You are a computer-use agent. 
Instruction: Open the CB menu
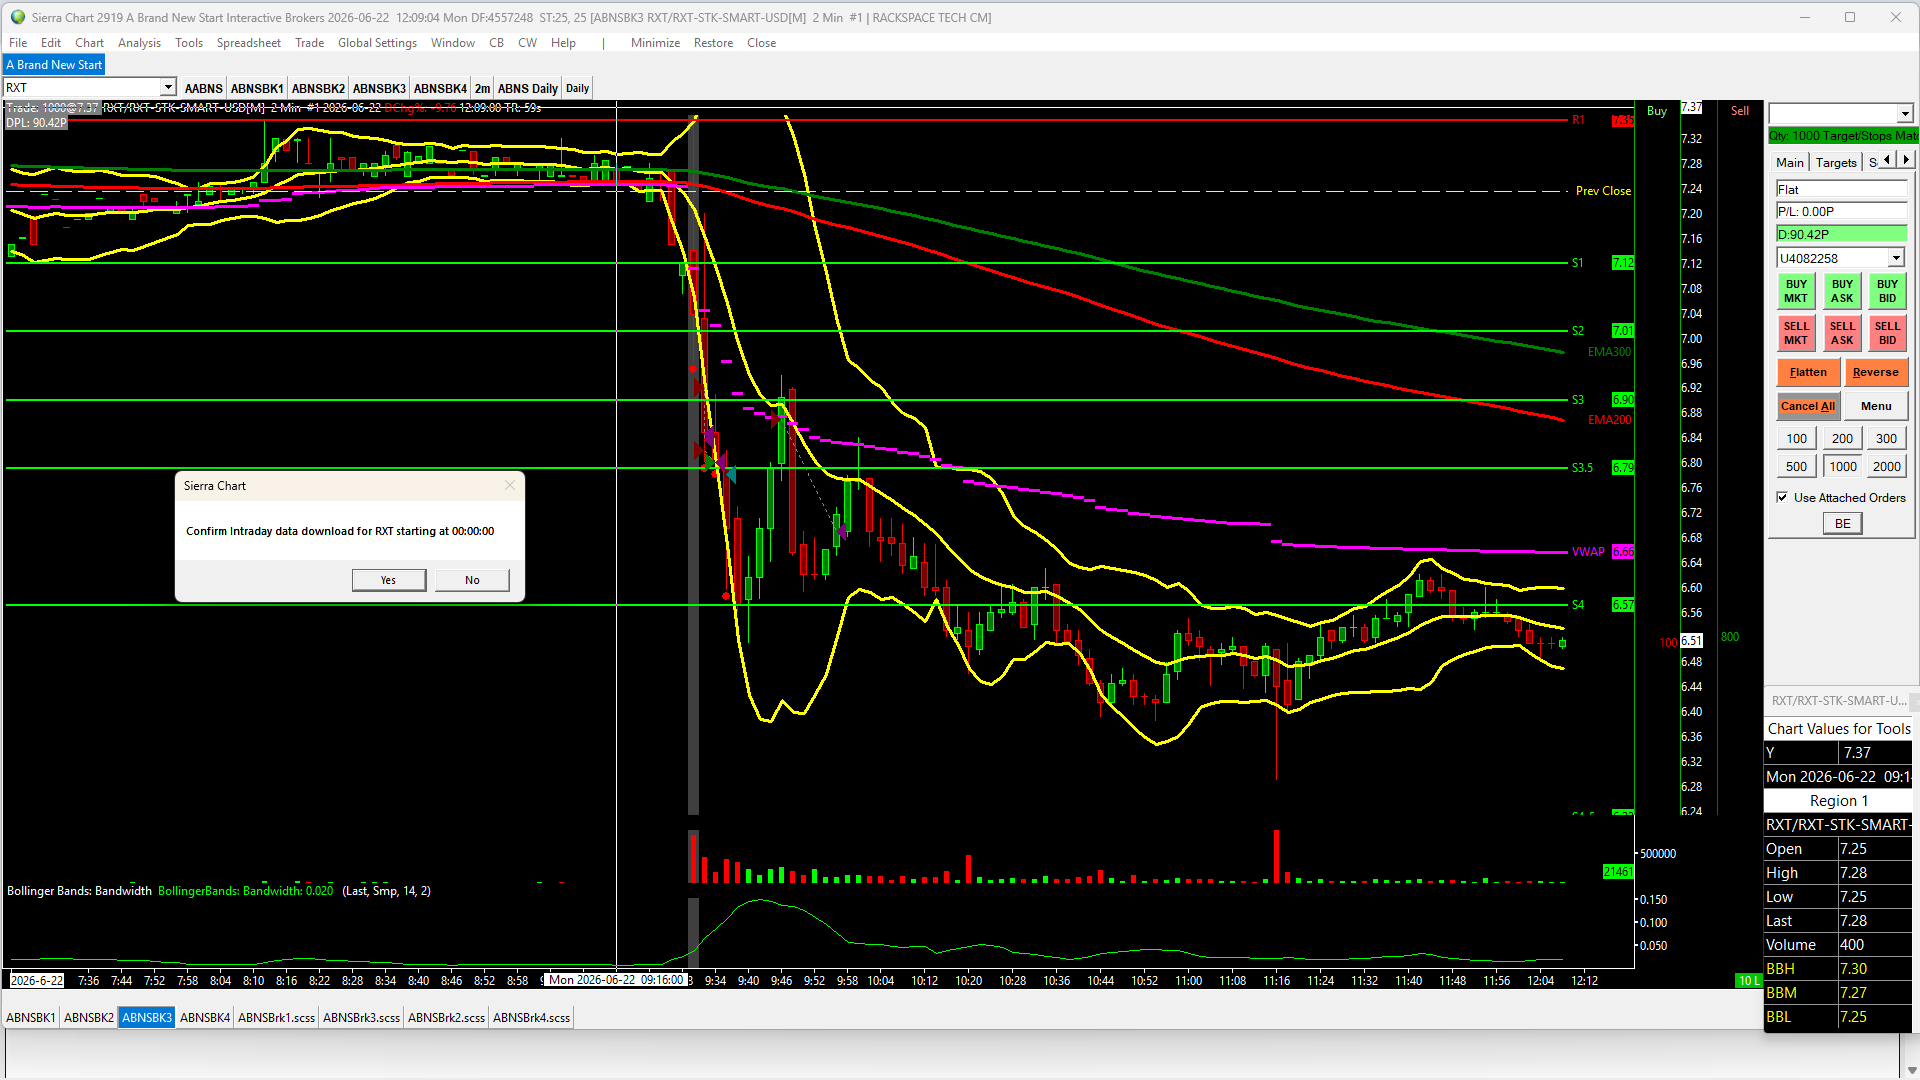pyautogui.click(x=496, y=43)
